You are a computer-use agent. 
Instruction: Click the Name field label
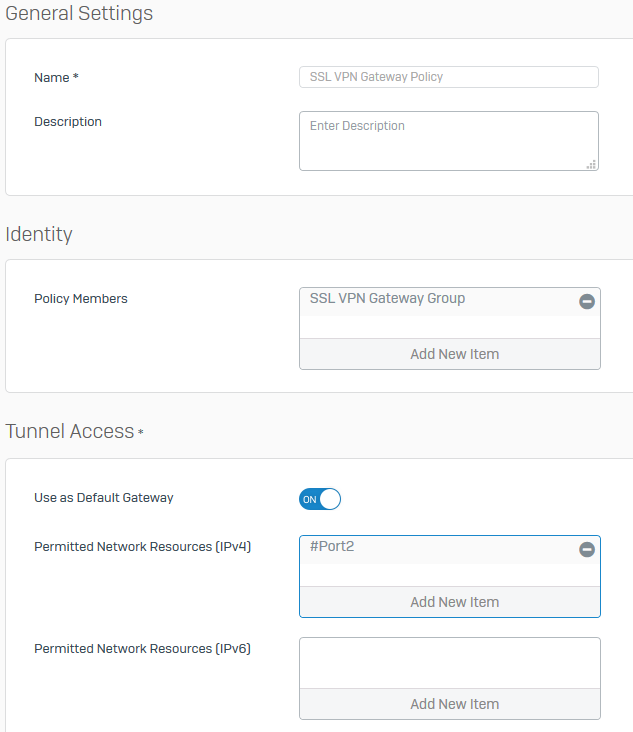pyautogui.click(x=55, y=77)
